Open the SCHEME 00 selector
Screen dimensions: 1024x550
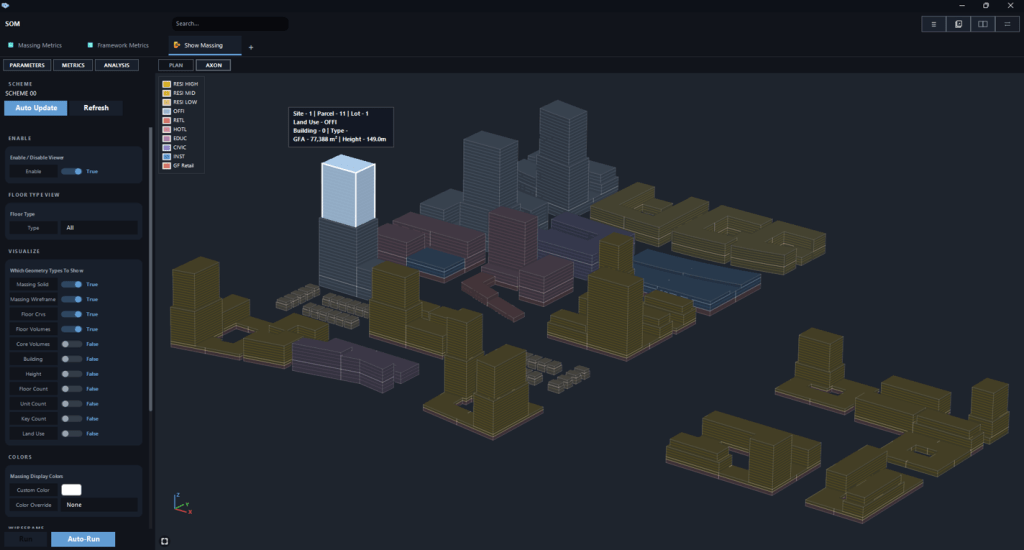pyautogui.click(x=21, y=93)
